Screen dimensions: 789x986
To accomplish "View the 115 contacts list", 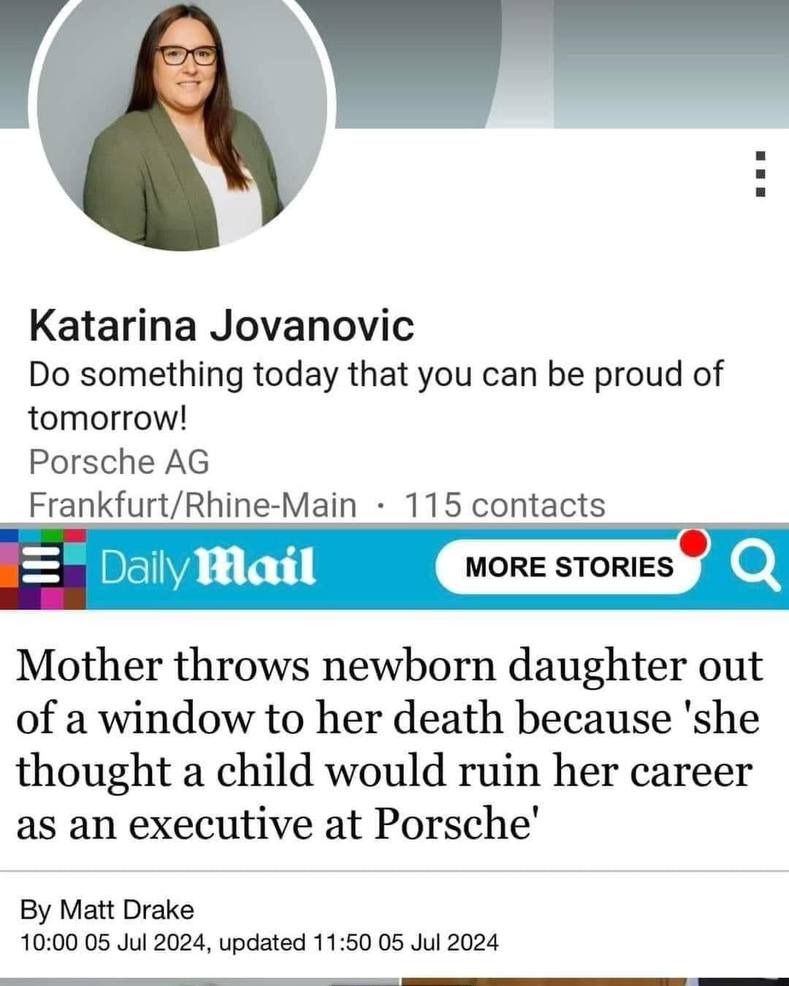I will pos(504,505).
